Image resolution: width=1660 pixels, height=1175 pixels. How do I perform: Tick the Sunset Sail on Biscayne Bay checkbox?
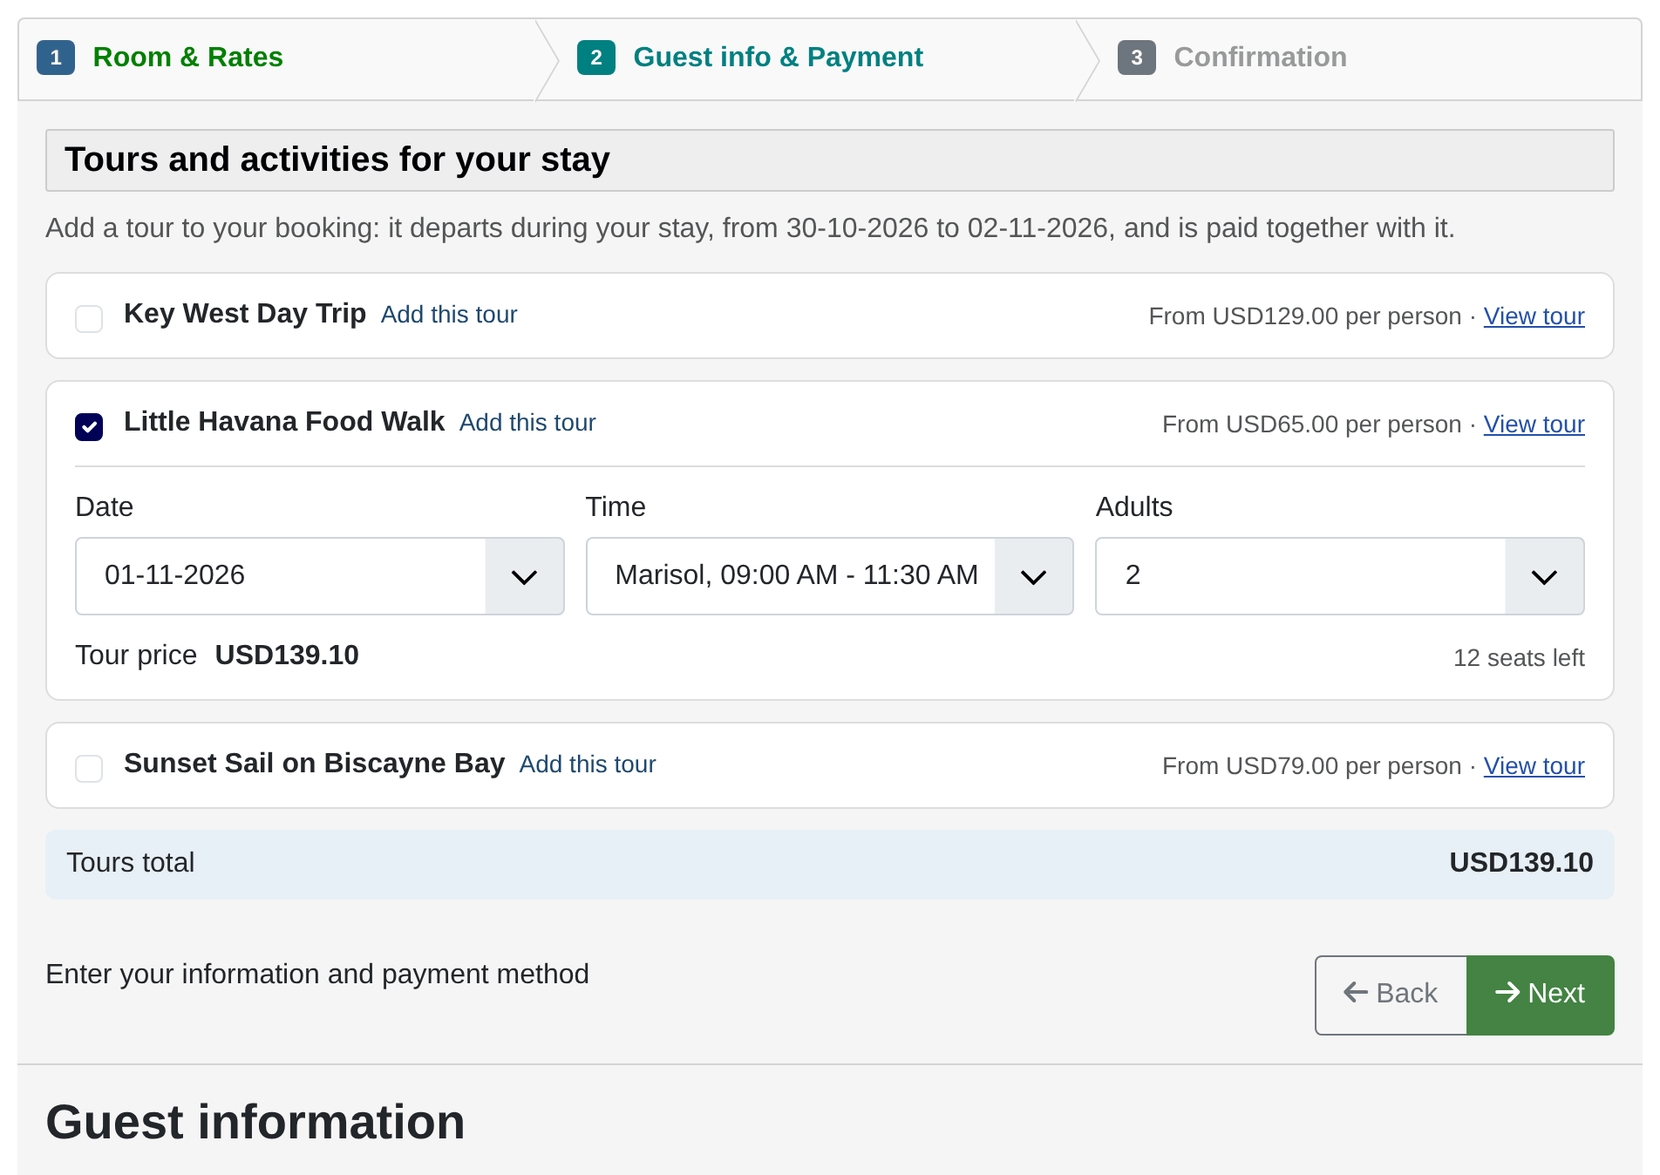point(89,769)
